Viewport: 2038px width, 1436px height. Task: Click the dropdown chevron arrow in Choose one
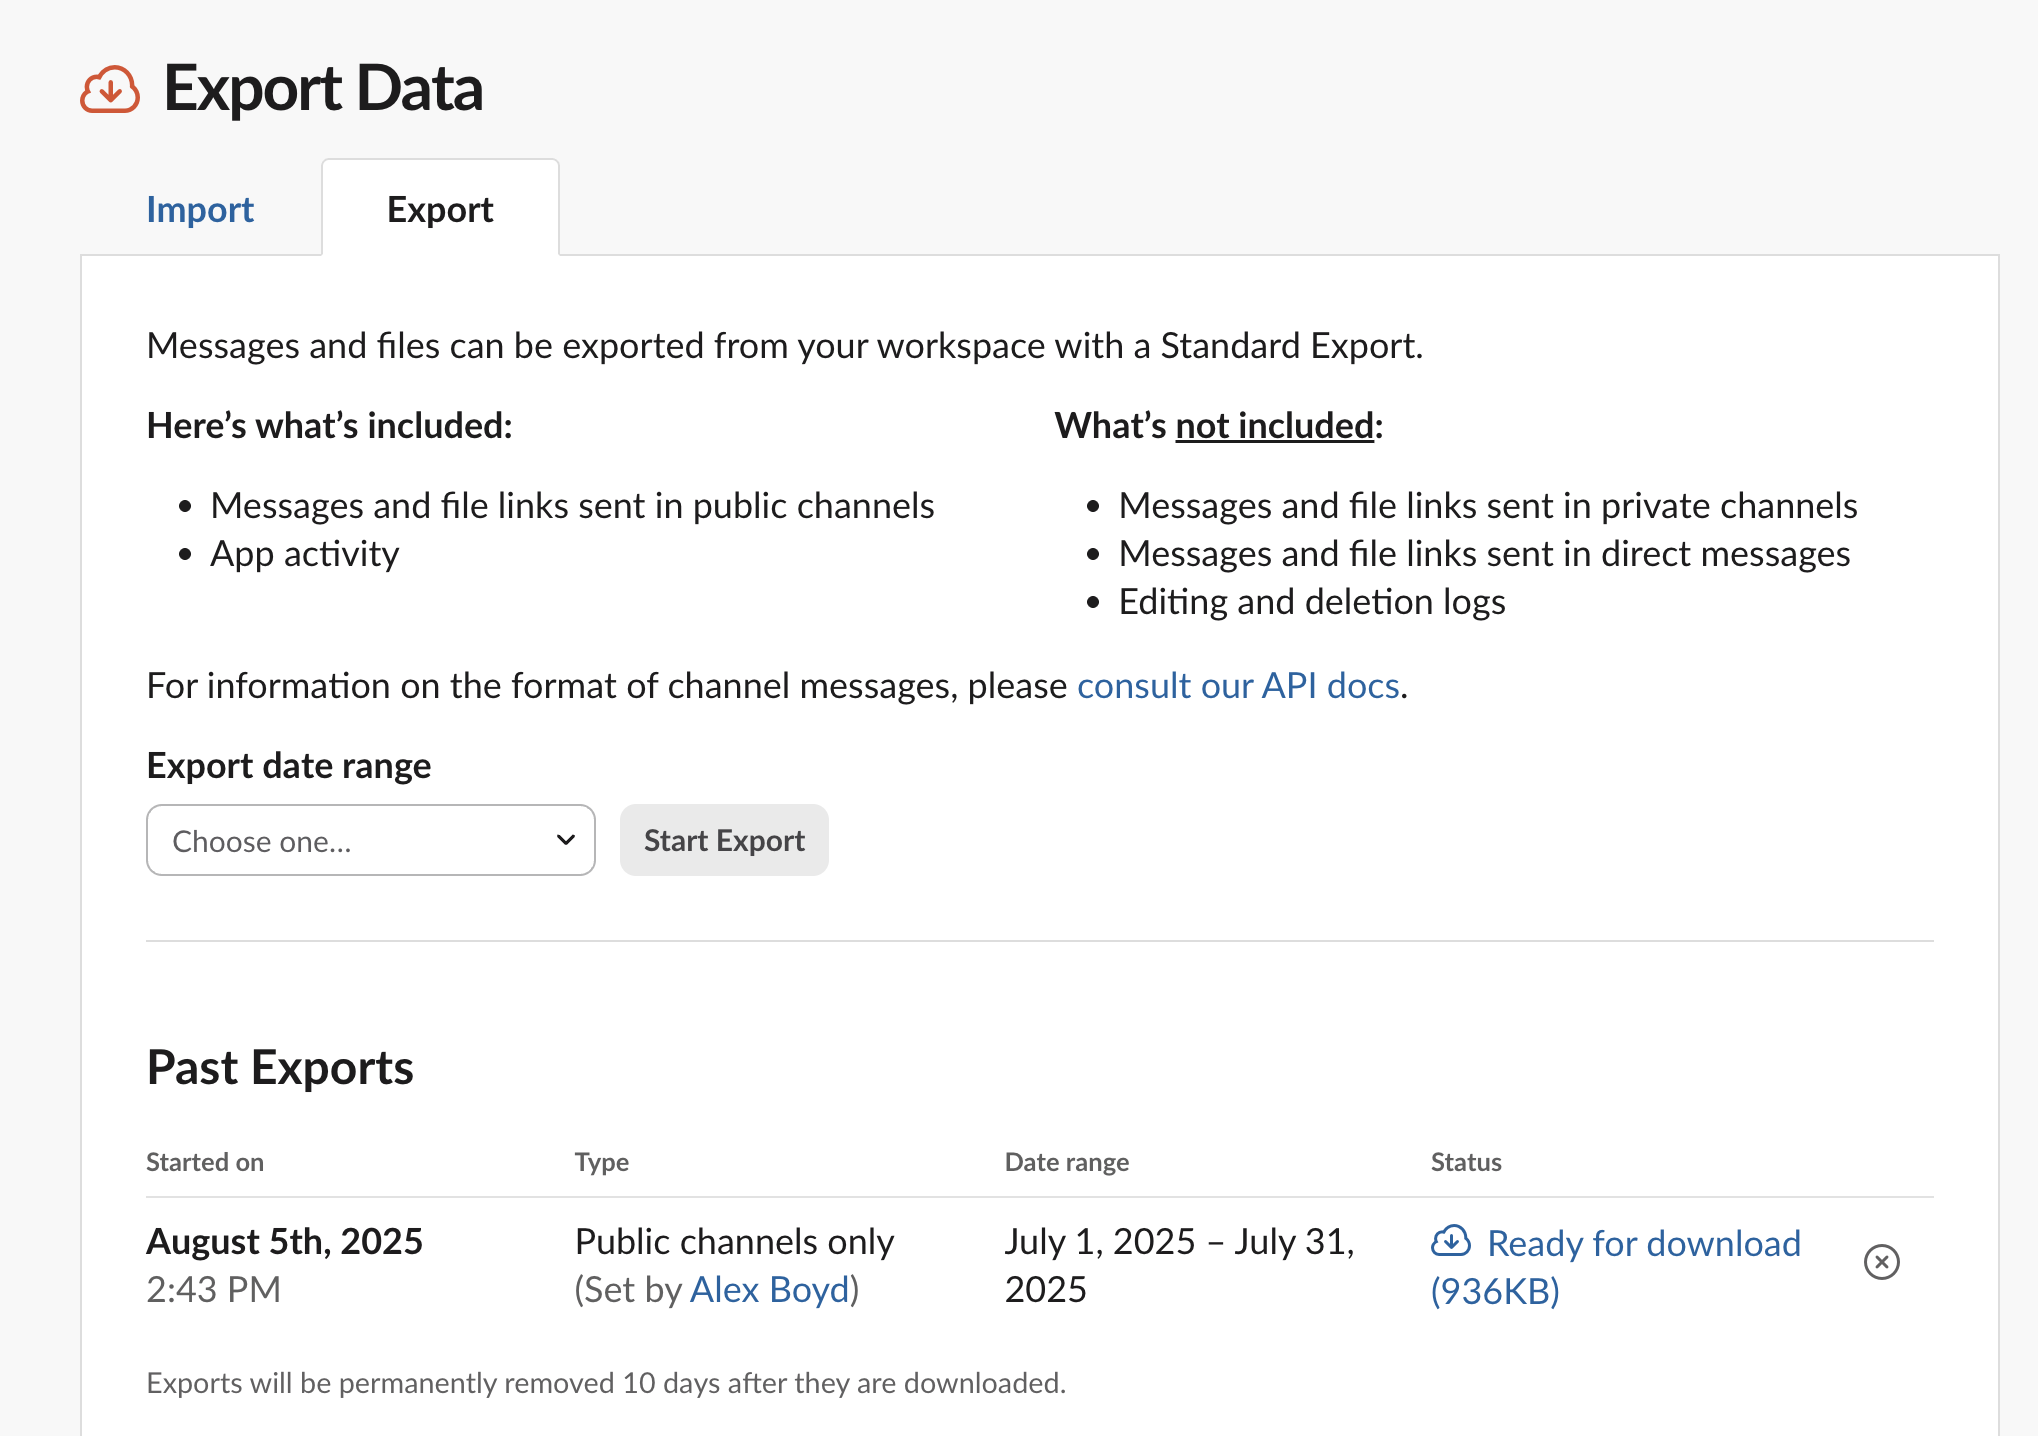pos(565,840)
